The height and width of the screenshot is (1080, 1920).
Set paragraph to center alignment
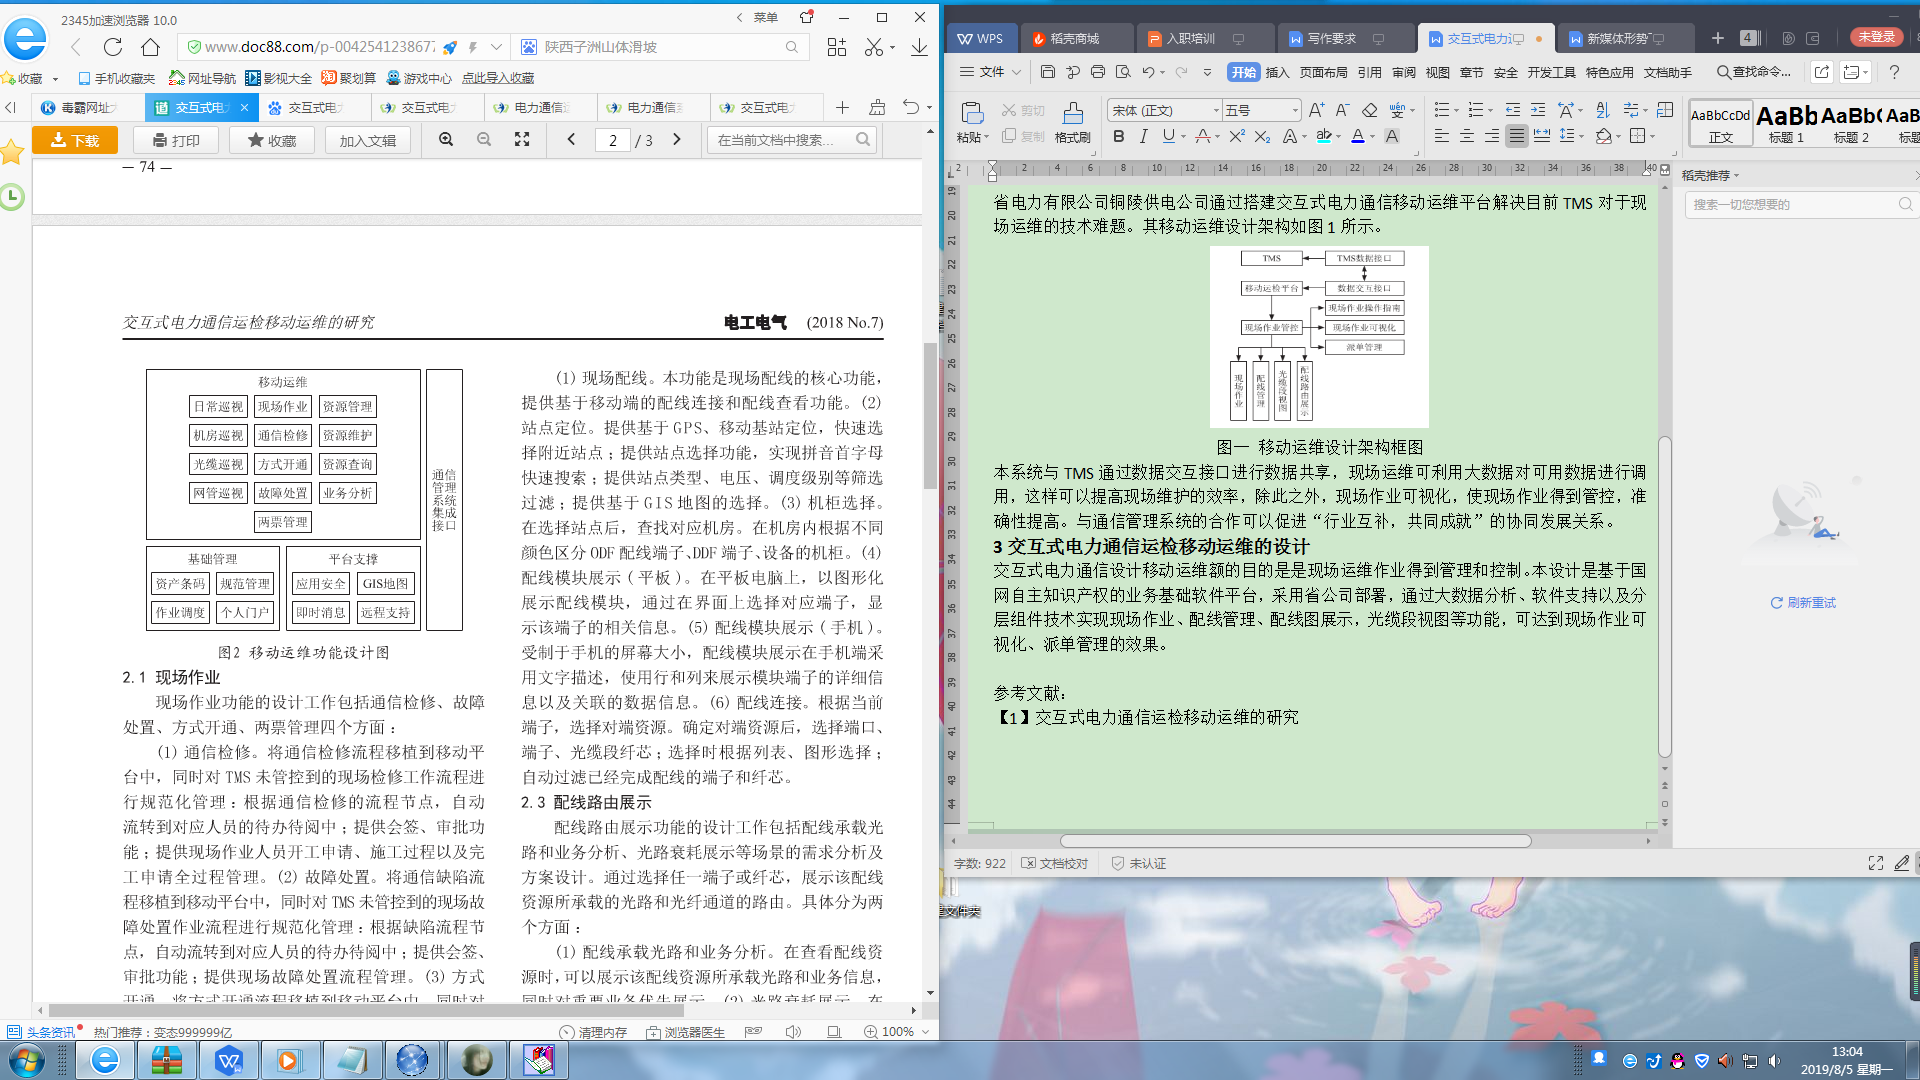(x=1466, y=136)
